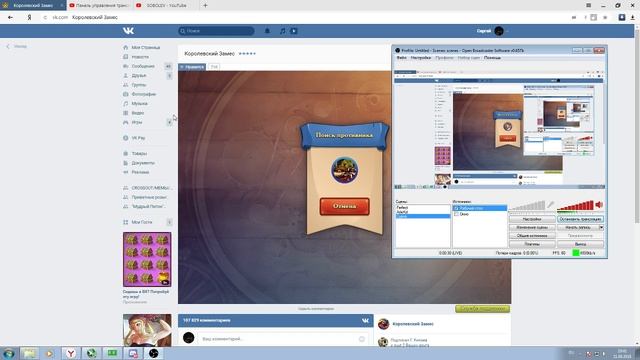Click the green support button below the game
Screen dimensions: 640x360
tap(482, 309)
